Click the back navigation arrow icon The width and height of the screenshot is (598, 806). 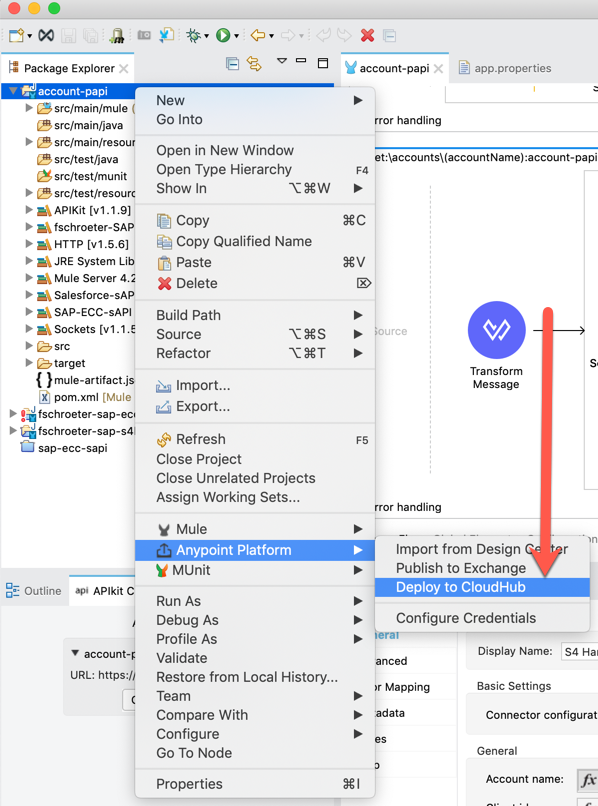(258, 35)
